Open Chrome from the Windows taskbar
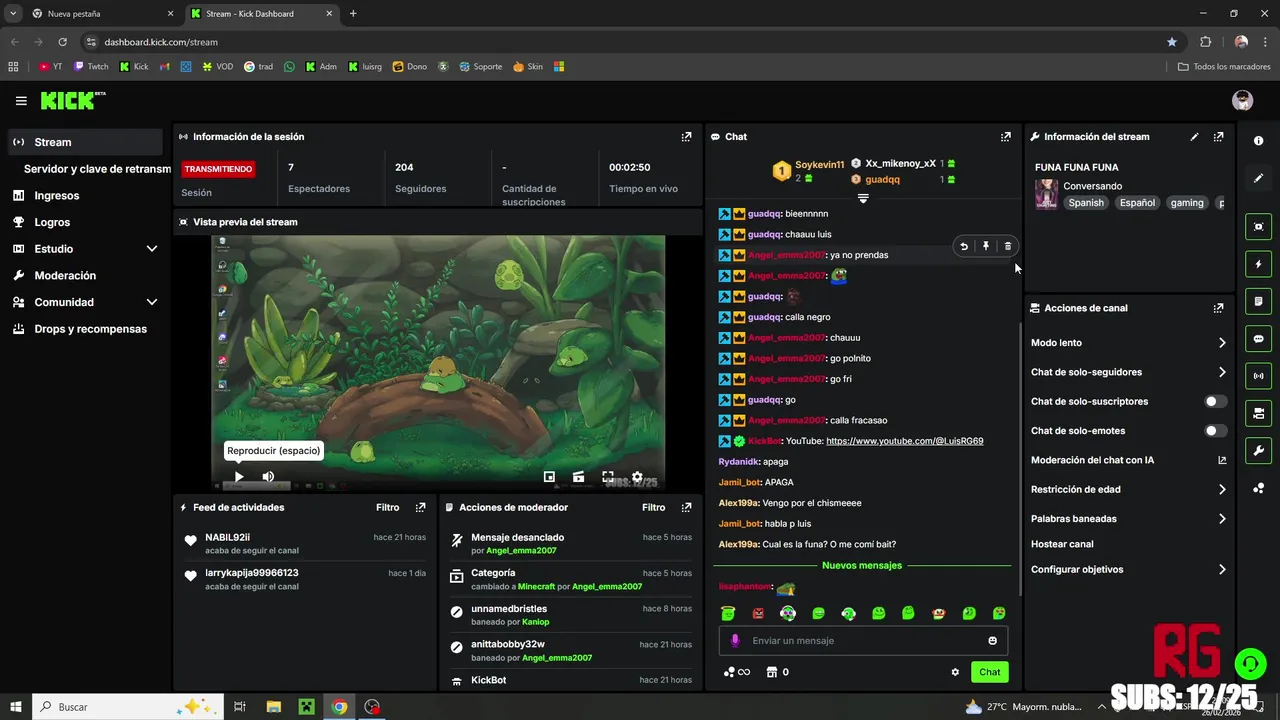This screenshot has width=1280, height=720. coord(340,707)
